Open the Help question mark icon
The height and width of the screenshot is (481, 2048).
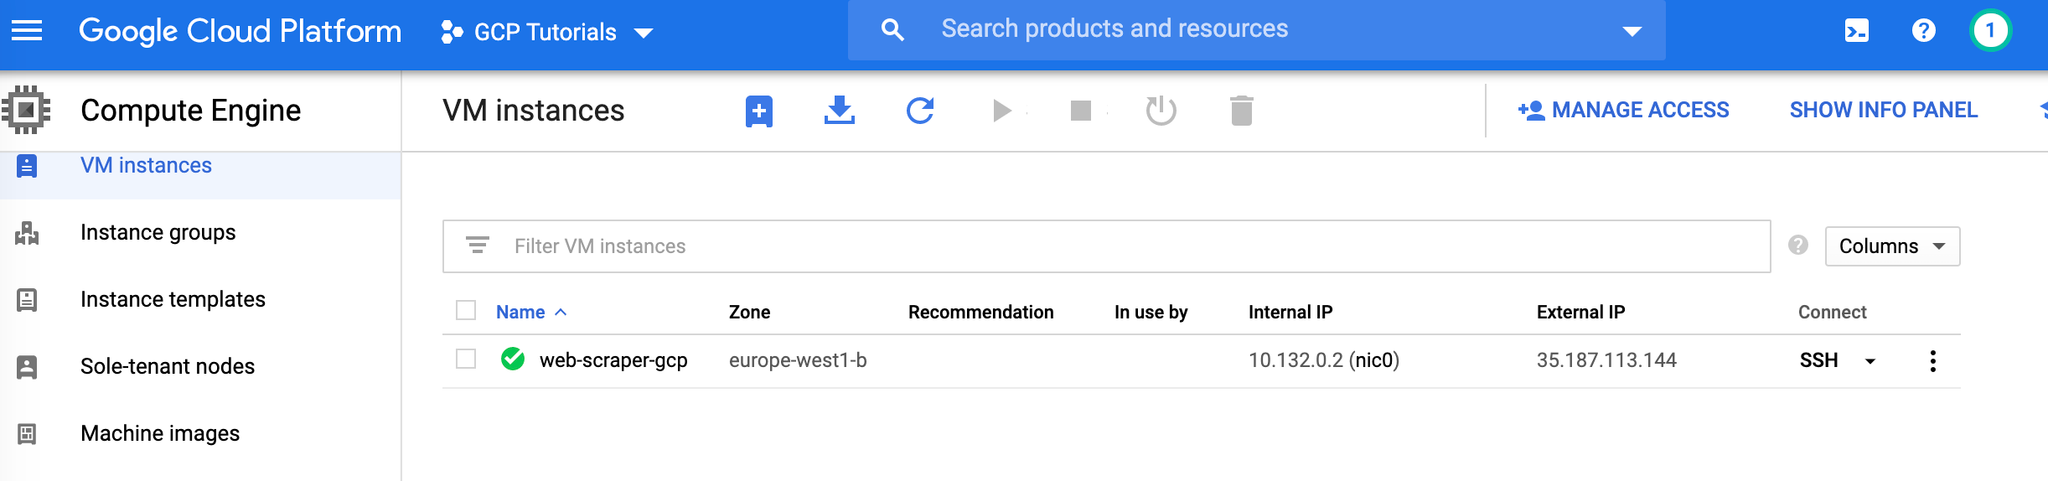1923,31
